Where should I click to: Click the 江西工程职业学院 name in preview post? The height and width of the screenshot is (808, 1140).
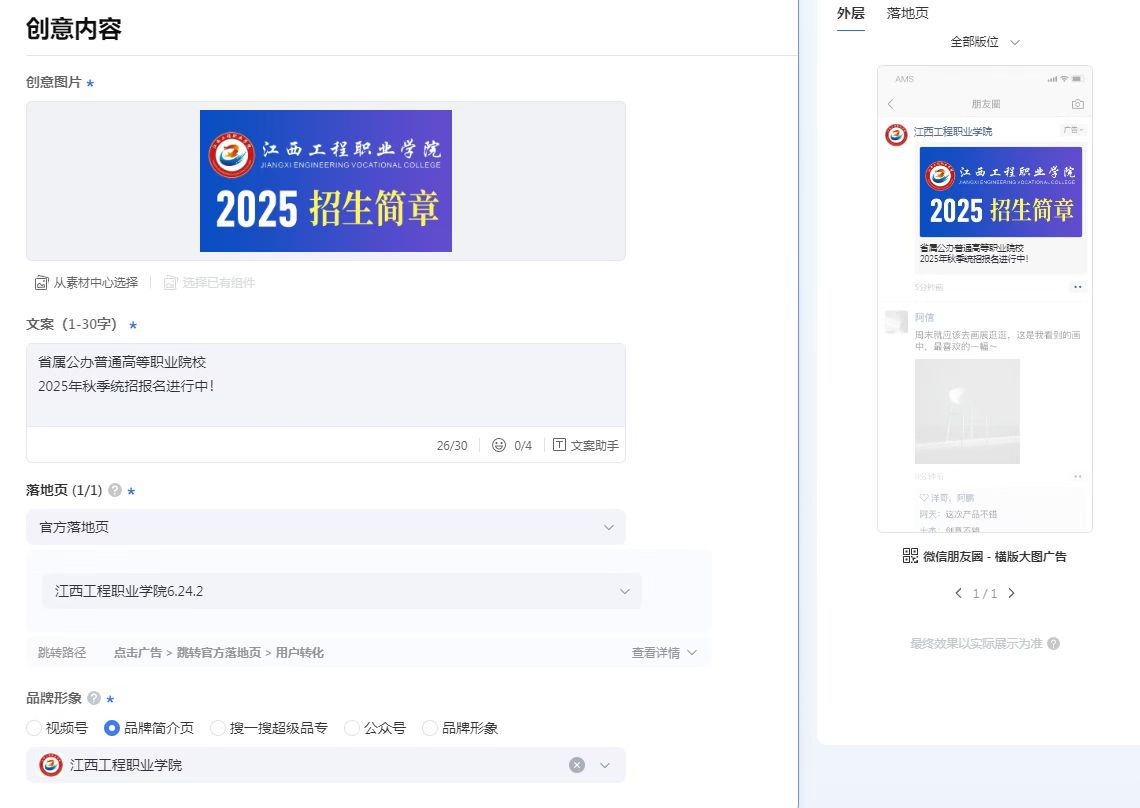click(953, 132)
